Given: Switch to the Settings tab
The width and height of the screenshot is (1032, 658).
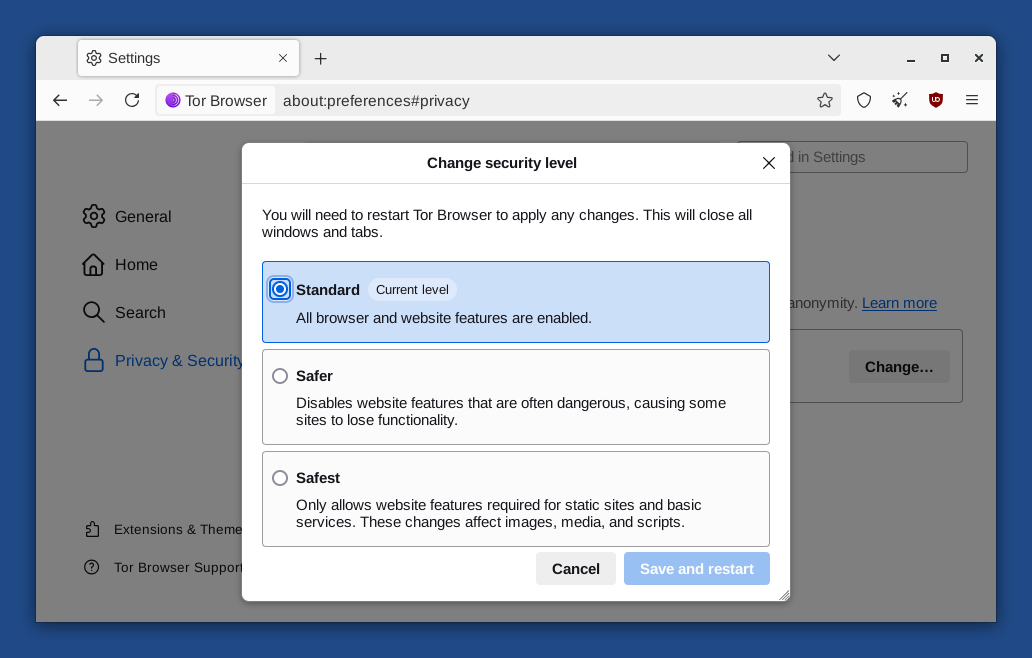Looking at the screenshot, I should click(x=180, y=58).
